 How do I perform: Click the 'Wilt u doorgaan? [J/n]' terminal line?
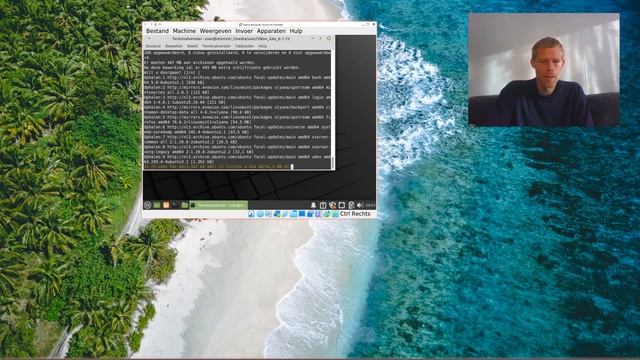pos(172,72)
